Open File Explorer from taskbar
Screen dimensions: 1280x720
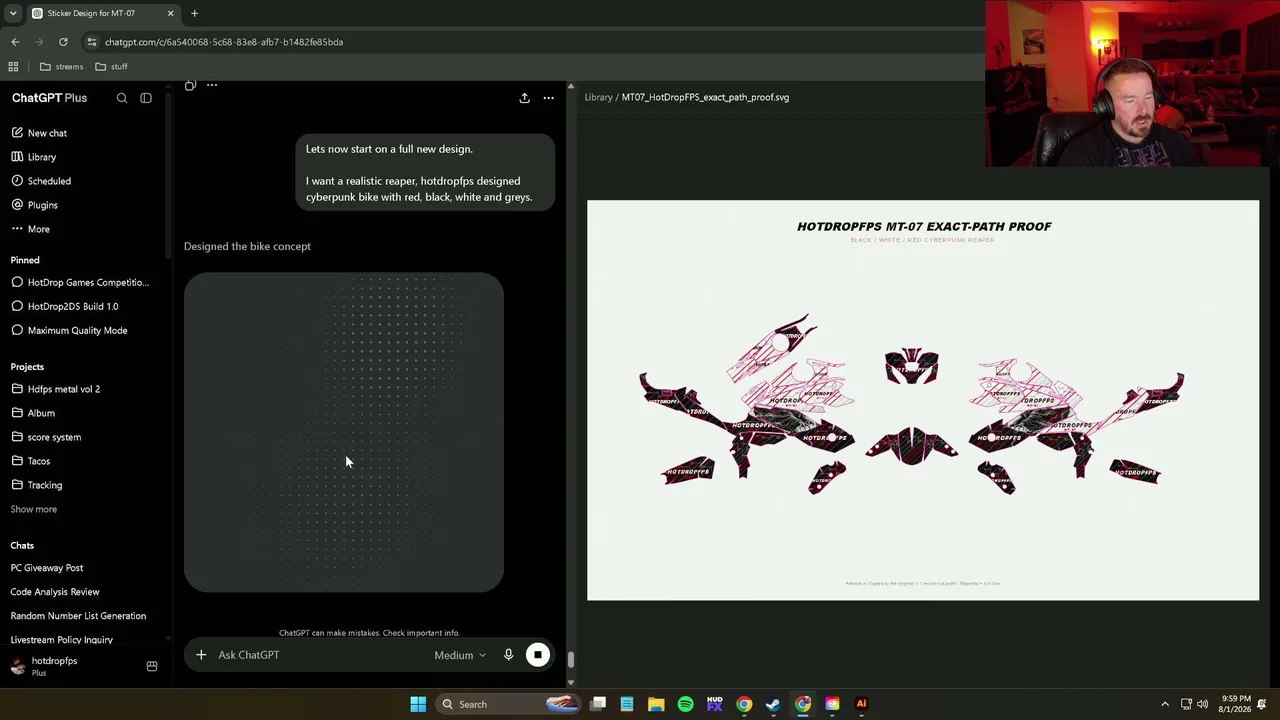point(656,704)
